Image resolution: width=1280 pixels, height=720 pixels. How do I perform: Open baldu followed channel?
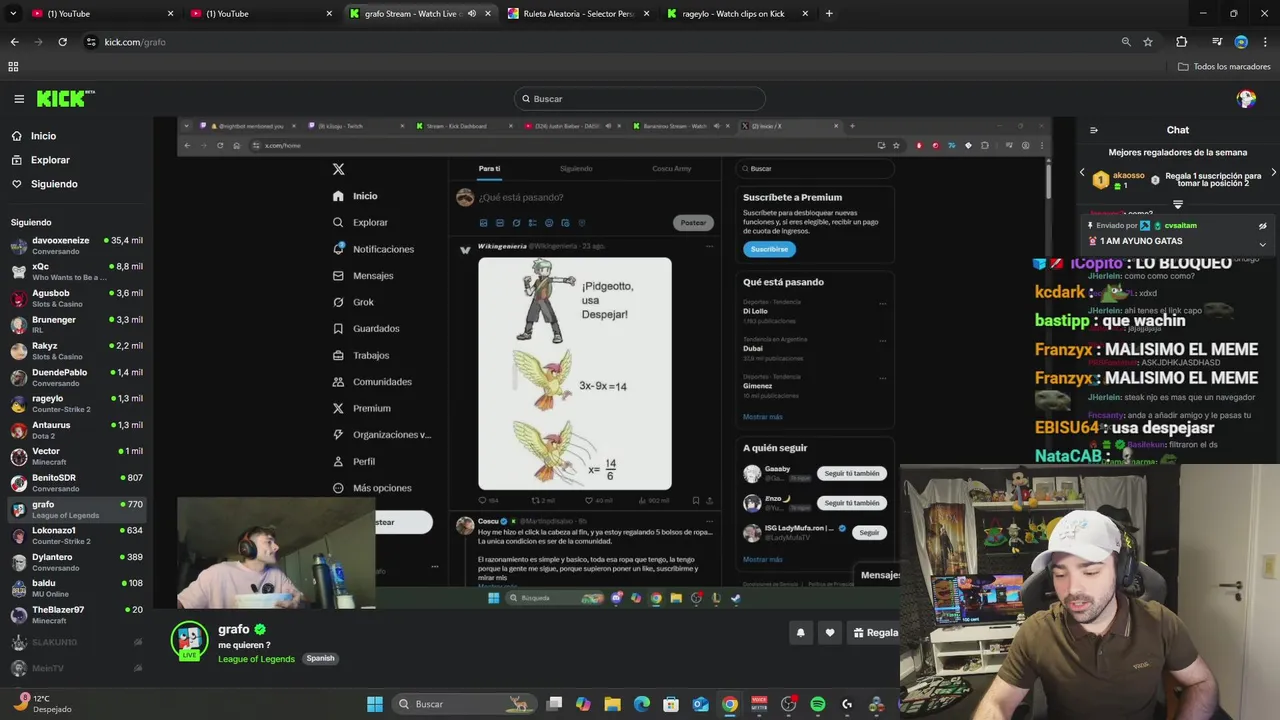77,588
